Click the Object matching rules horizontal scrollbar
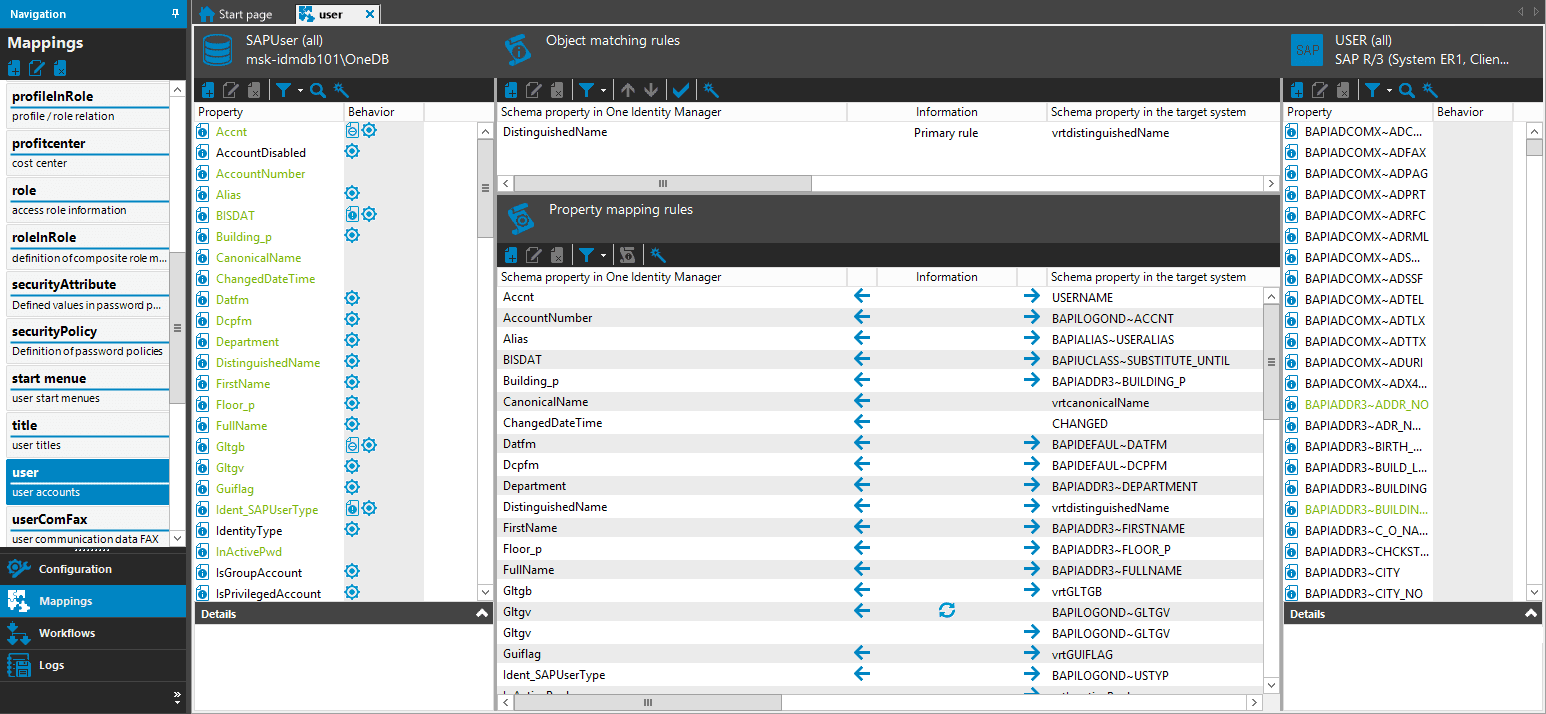 point(661,184)
